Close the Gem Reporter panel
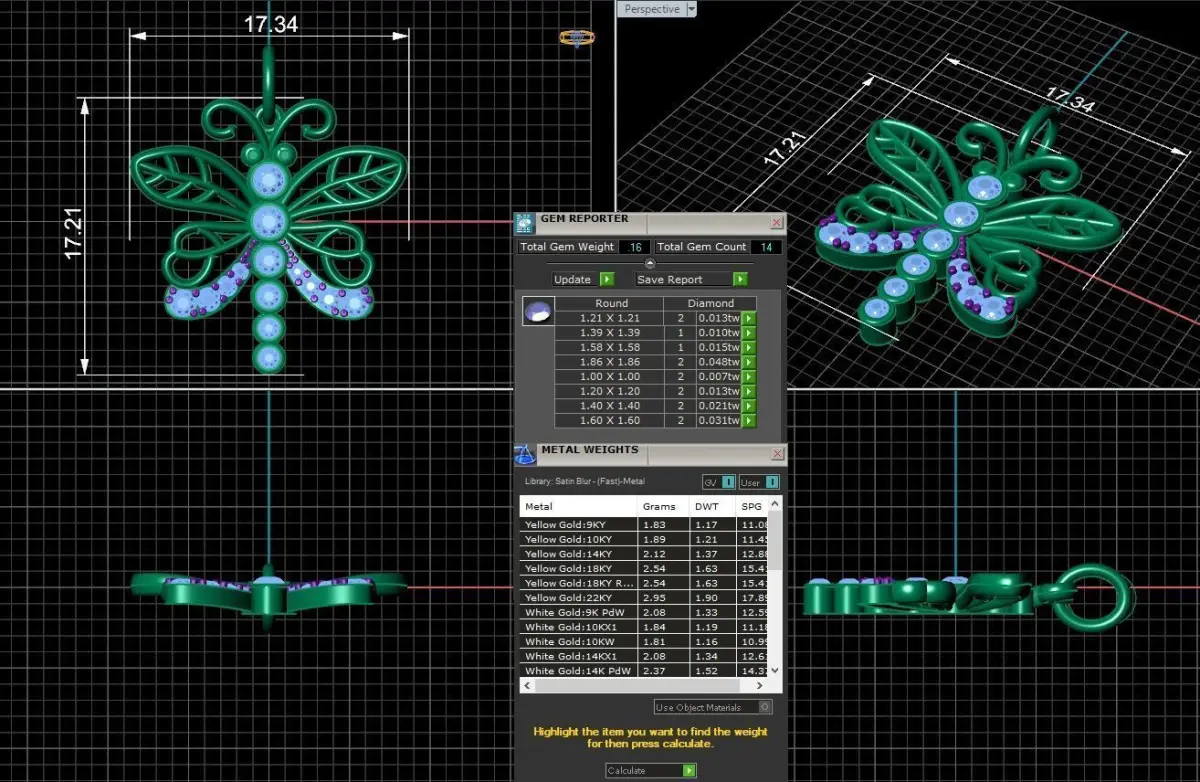Image resolution: width=1200 pixels, height=782 pixels. pos(777,223)
